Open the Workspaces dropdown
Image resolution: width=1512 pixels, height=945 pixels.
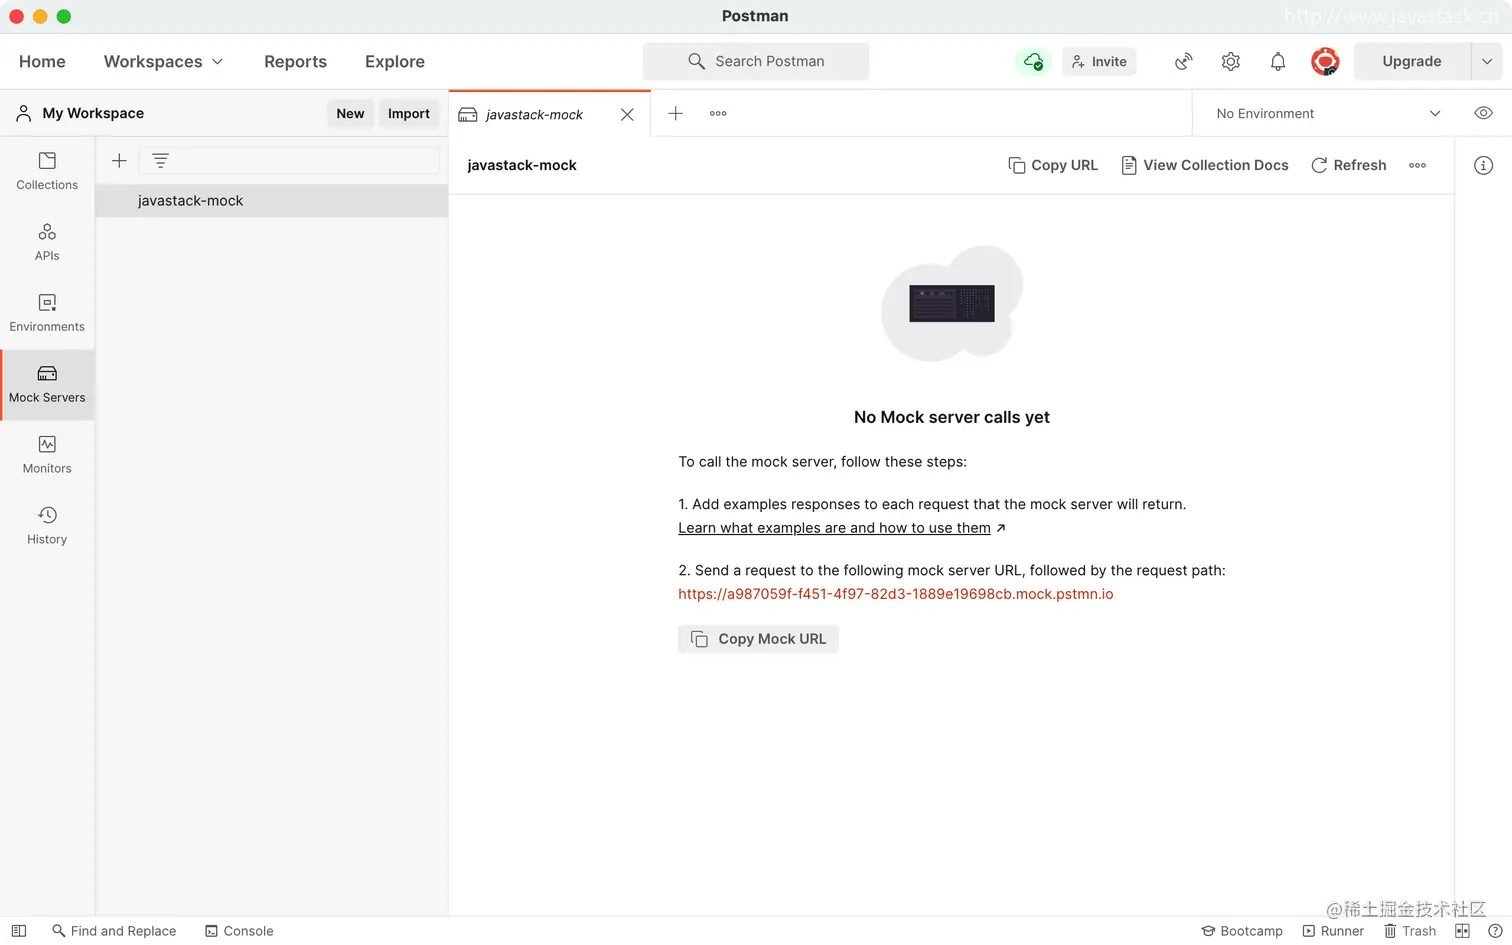(x=163, y=61)
